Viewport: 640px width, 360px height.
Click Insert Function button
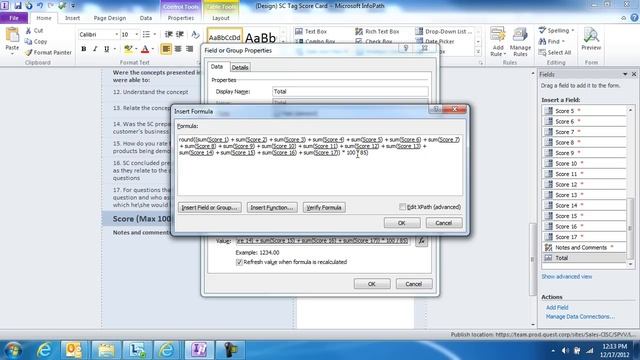point(272,207)
